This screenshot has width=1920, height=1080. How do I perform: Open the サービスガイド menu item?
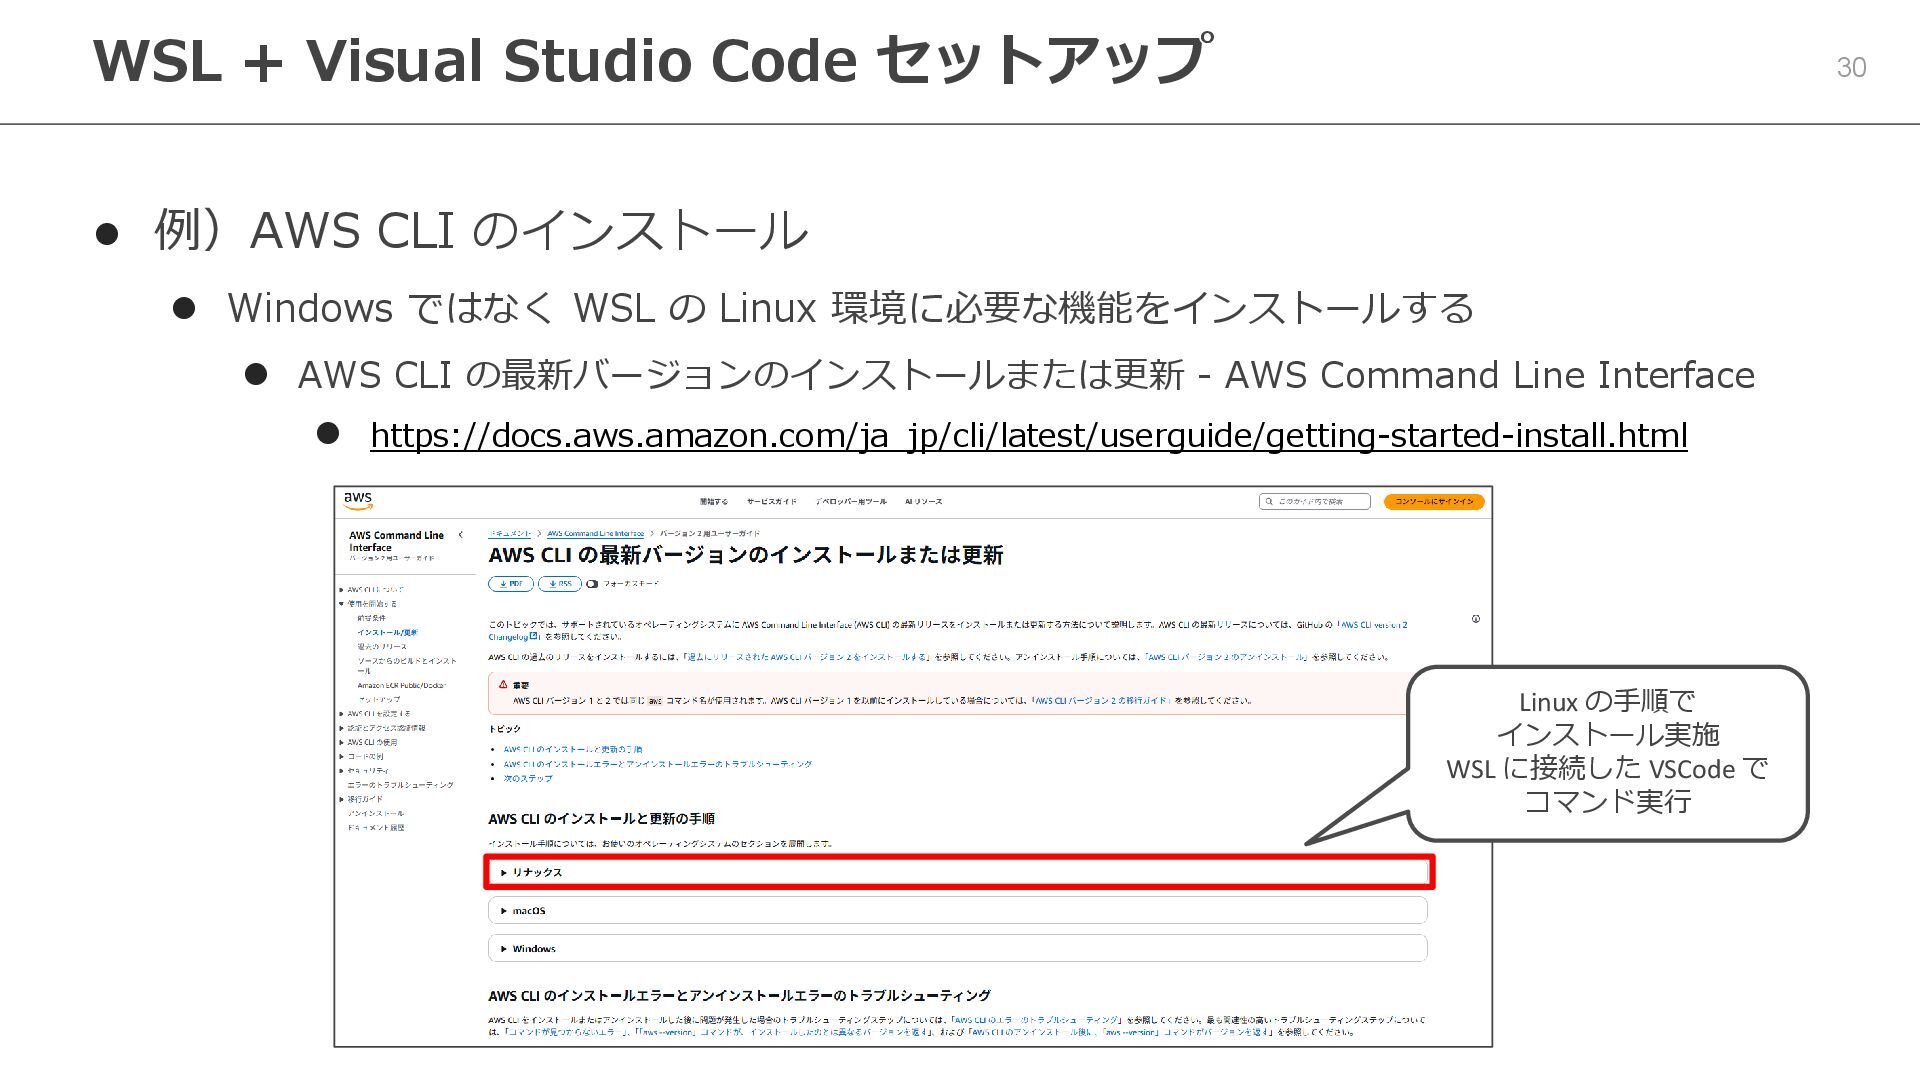pos(772,502)
